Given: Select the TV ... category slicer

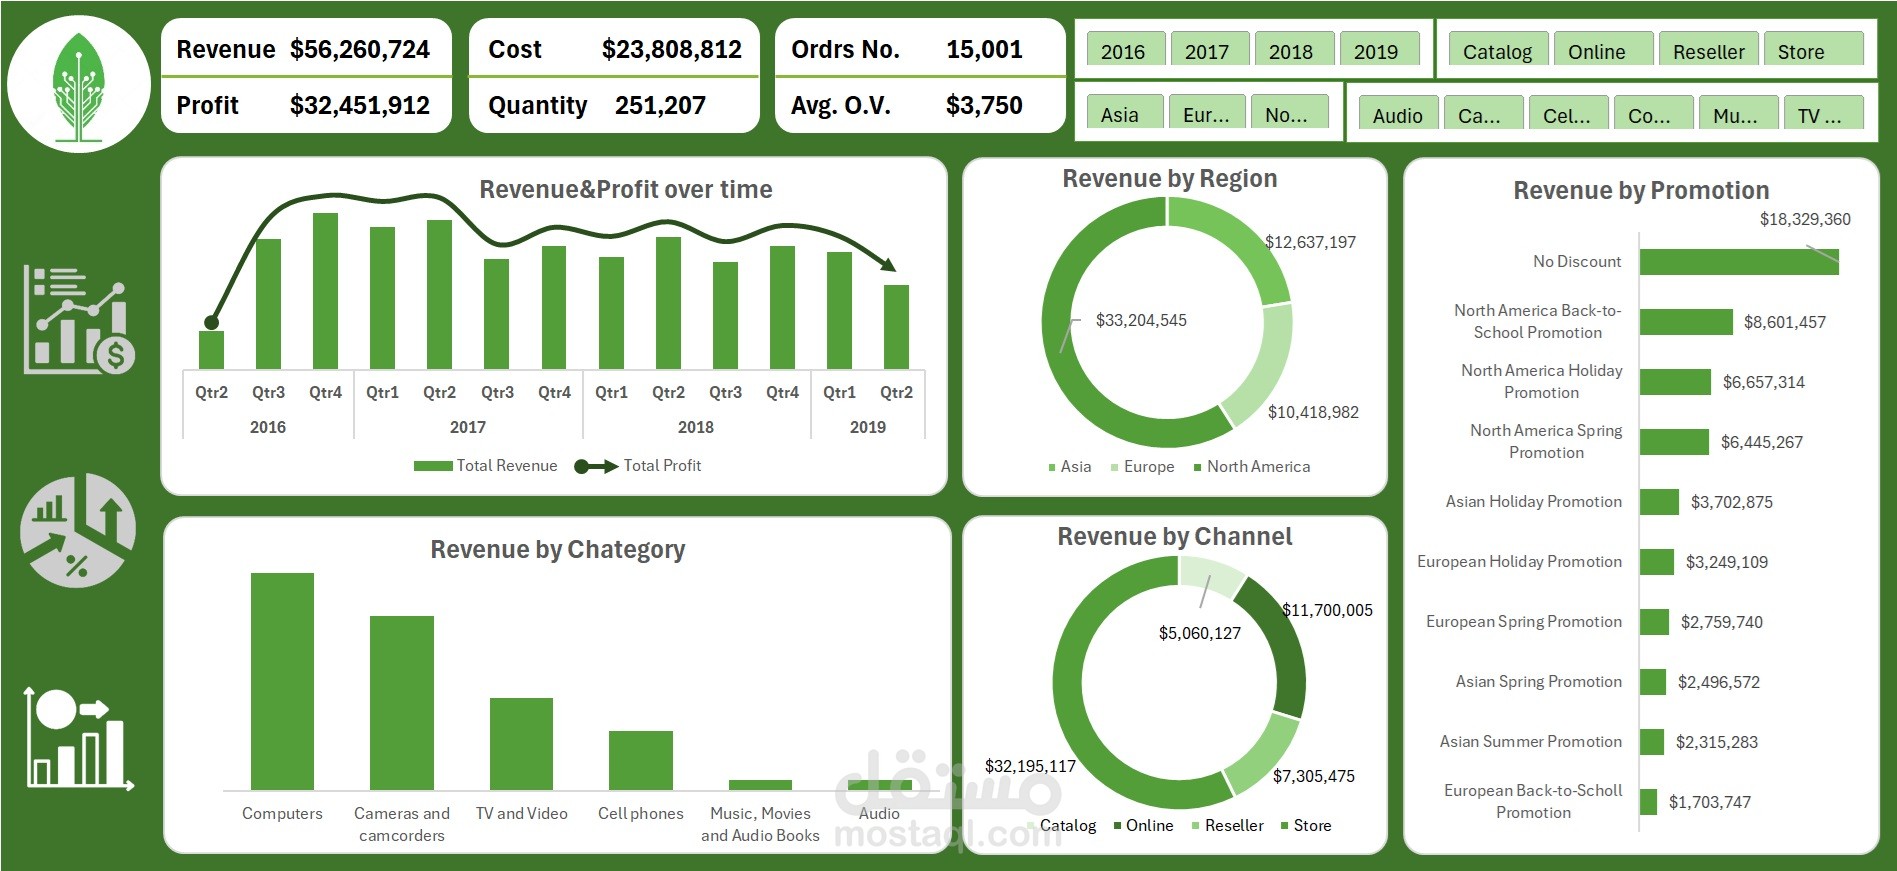Looking at the screenshot, I should click(1824, 114).
